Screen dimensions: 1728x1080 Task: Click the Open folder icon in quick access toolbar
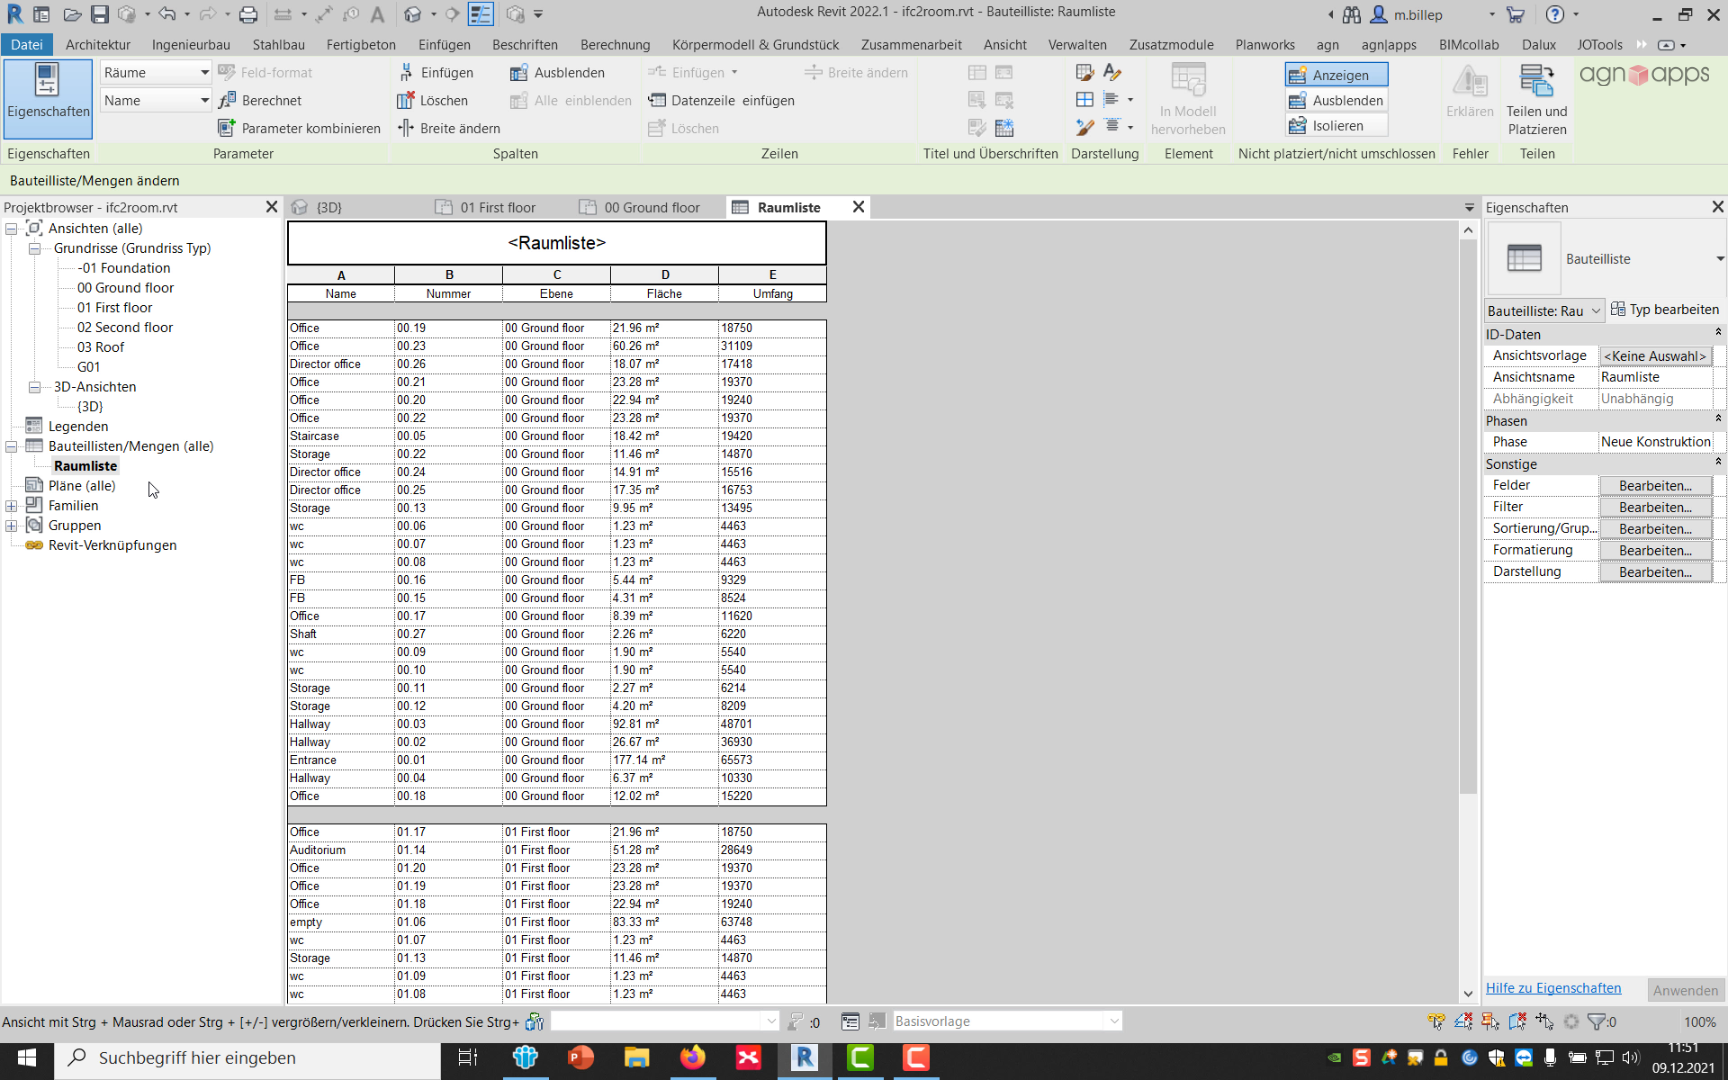click(x=72, y=15)
